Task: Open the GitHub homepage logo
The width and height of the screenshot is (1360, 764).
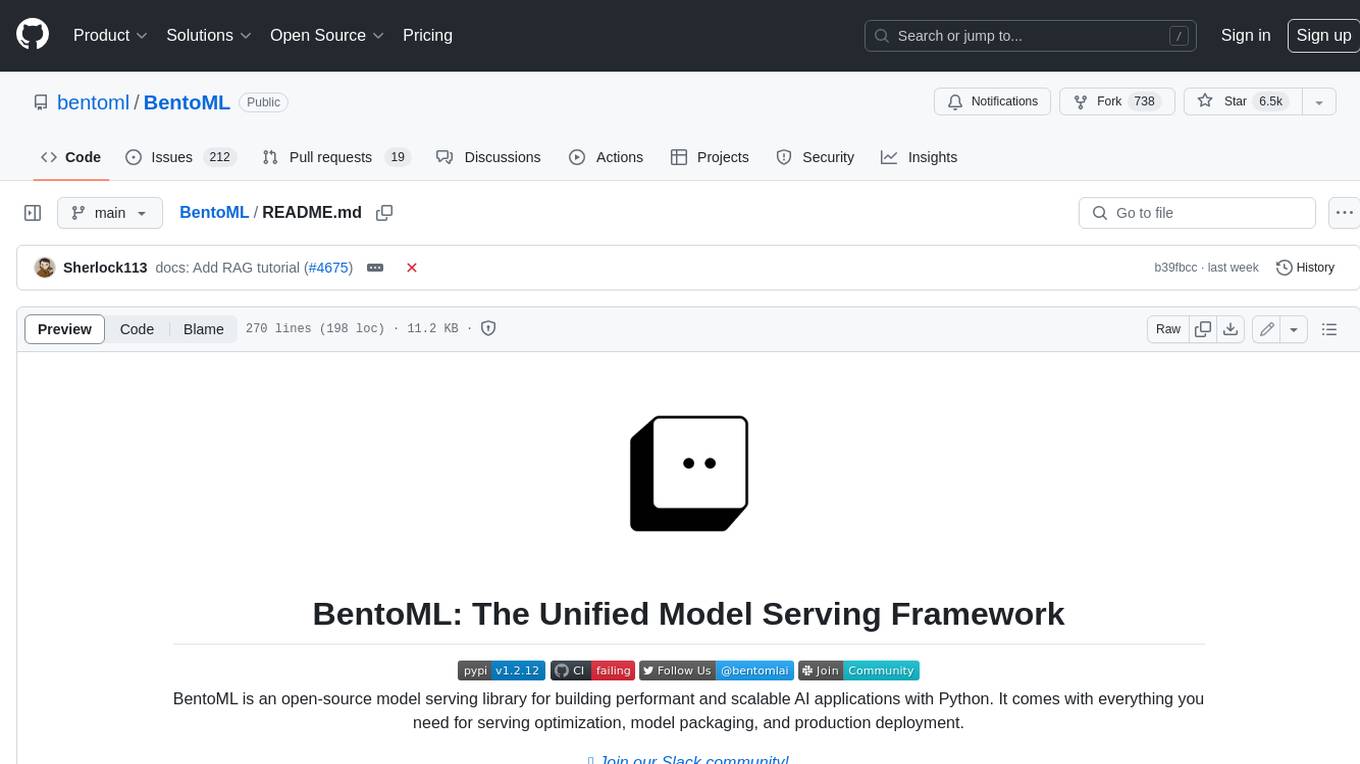Action: click(32, 35)
